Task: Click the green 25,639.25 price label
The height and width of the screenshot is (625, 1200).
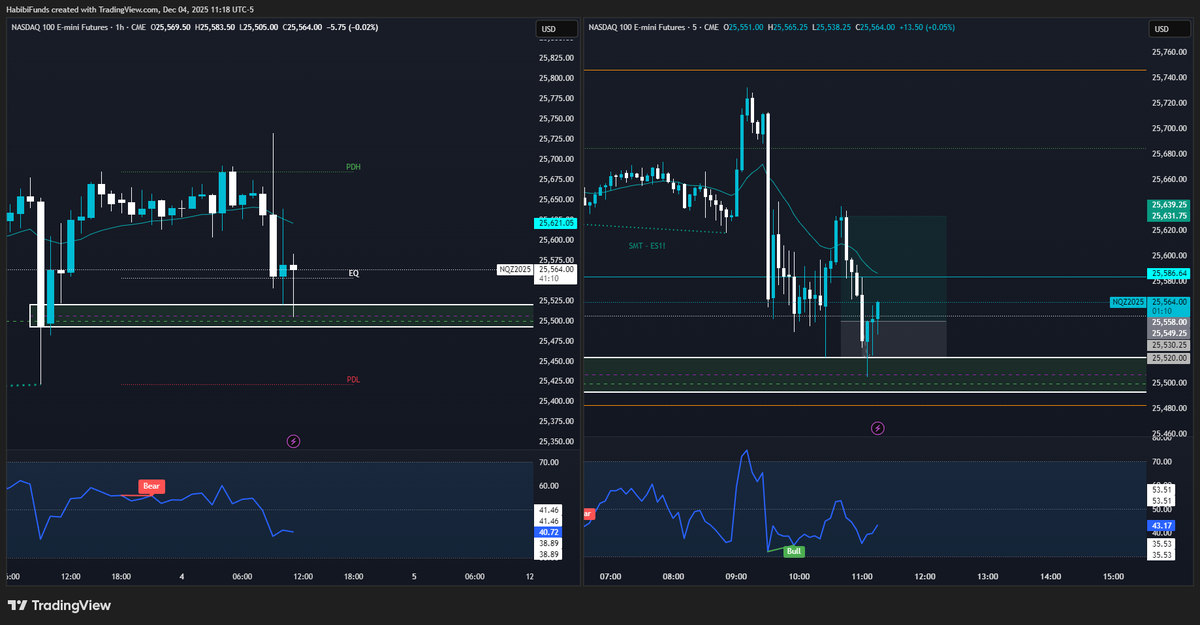Action: 1169,205
